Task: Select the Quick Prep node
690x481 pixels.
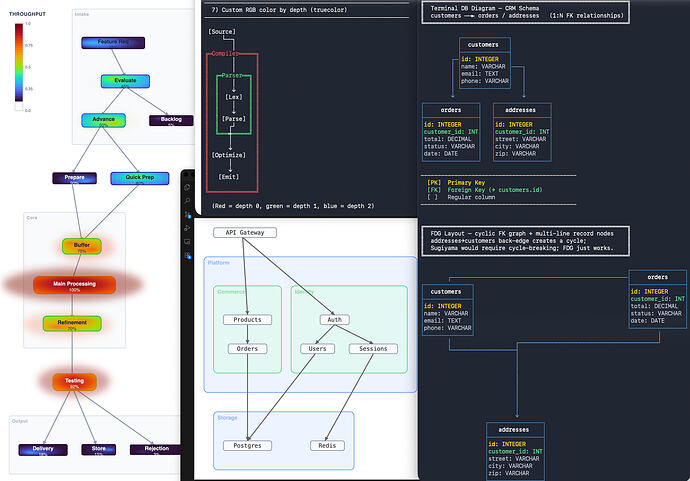Action: pyautogui.click(x=139, y=178)
